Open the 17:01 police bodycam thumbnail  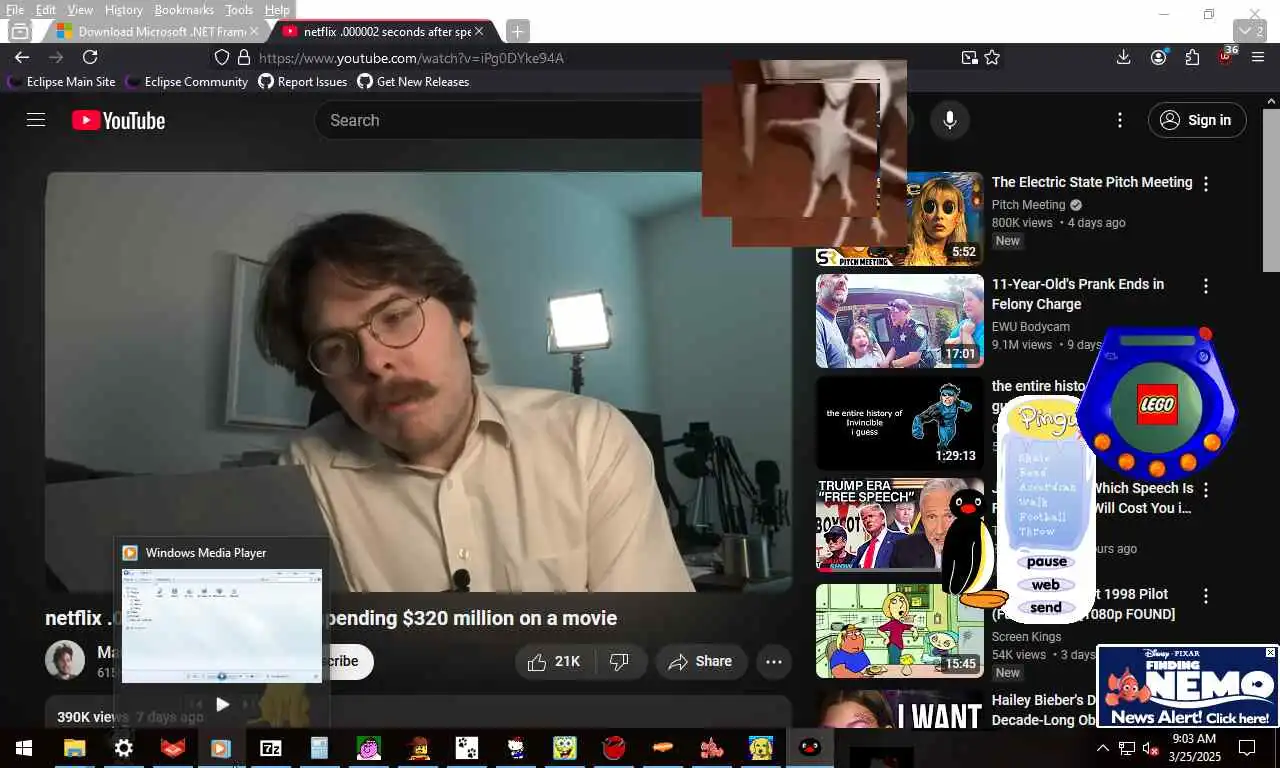pos(899,321)
